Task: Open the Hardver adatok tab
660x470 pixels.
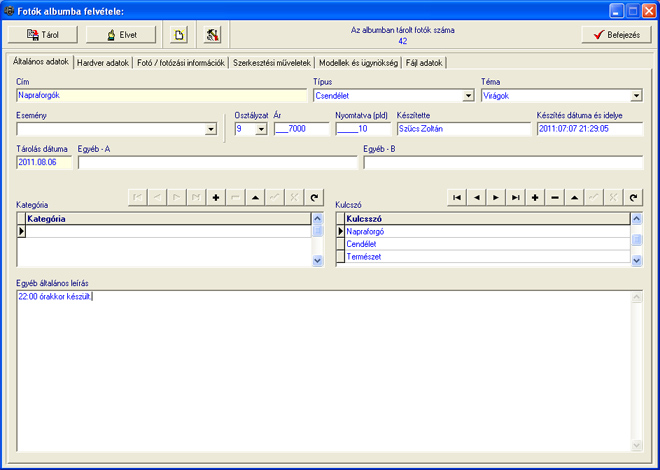Action: coord(103,63)
